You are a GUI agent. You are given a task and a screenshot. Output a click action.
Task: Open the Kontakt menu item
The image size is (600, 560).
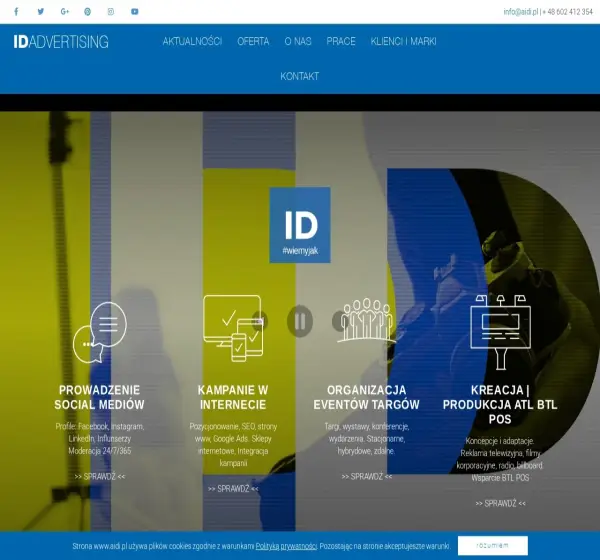300,76
